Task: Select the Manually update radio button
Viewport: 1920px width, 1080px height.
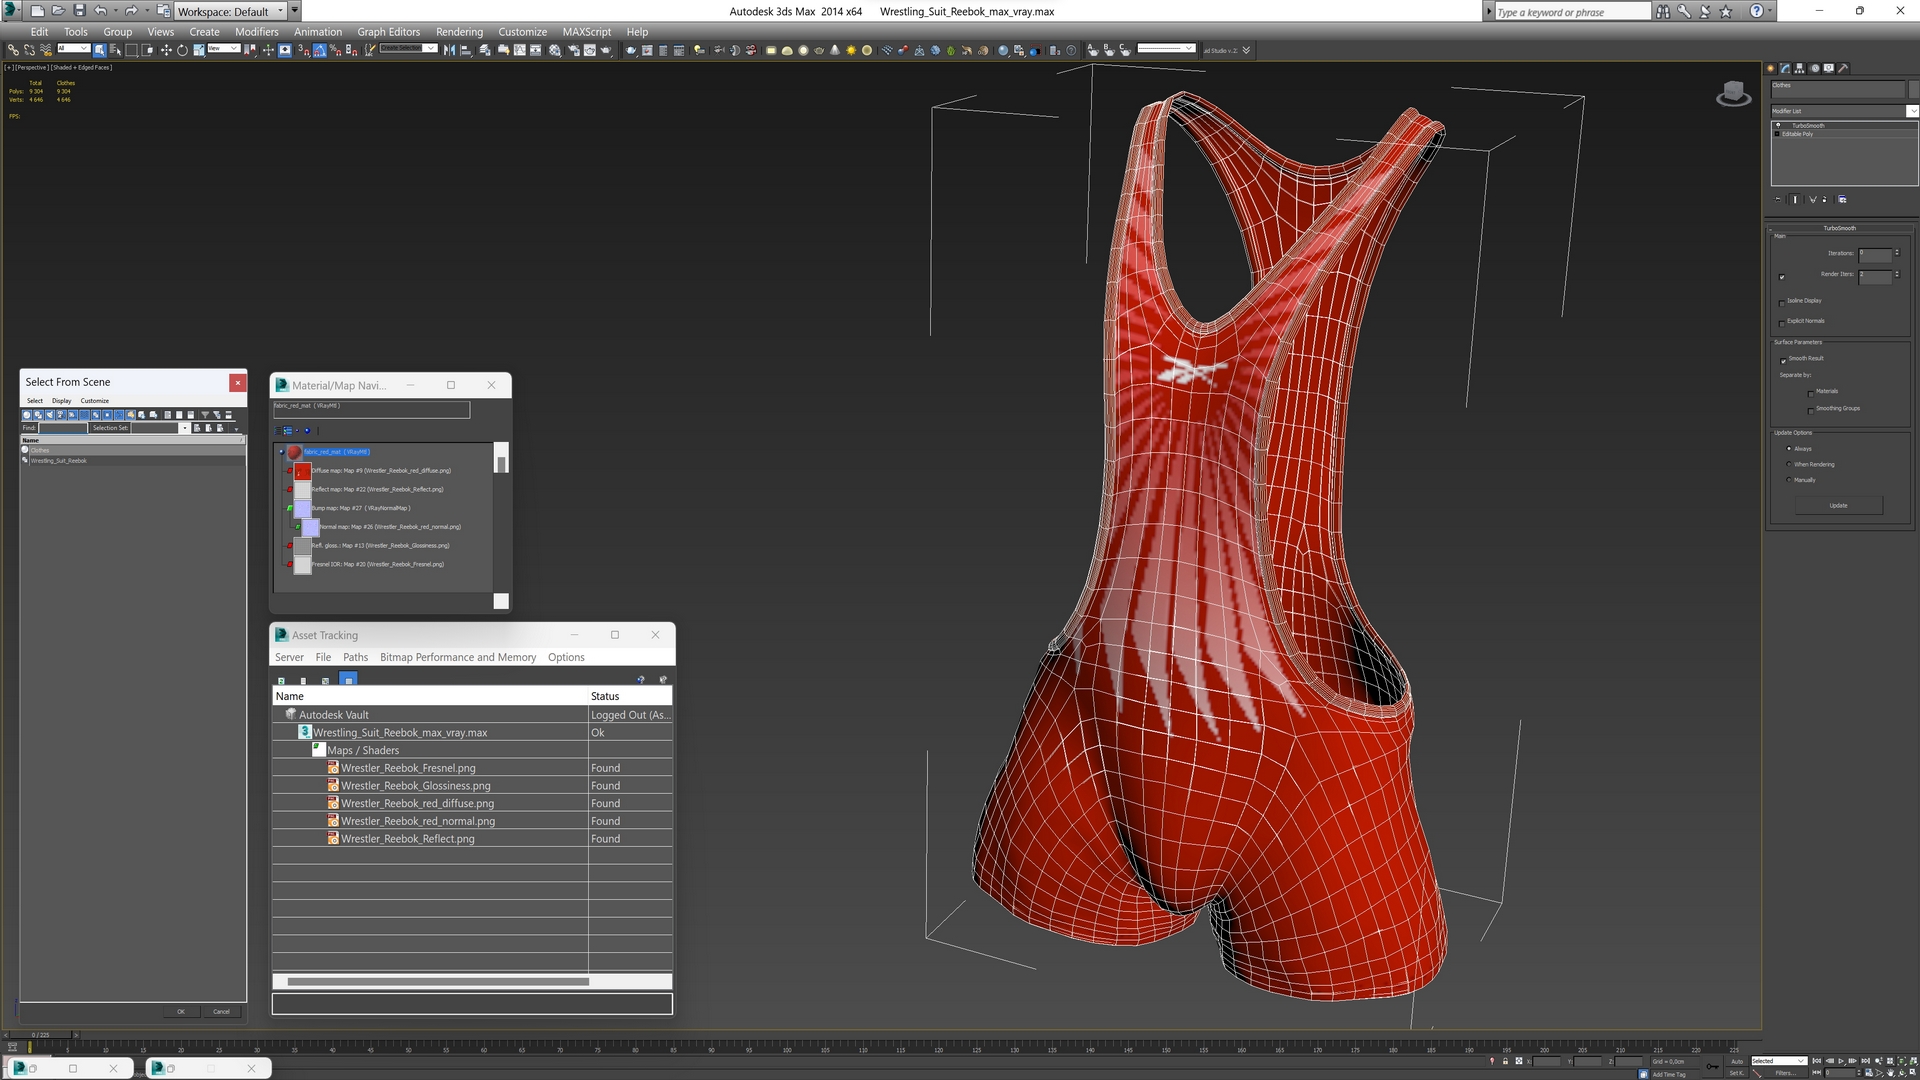Action: pyautogui.click(x=1789, y=480)
